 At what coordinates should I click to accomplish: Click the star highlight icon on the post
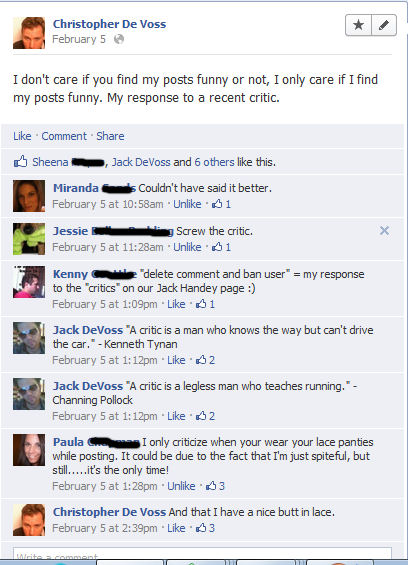point(358,25)
